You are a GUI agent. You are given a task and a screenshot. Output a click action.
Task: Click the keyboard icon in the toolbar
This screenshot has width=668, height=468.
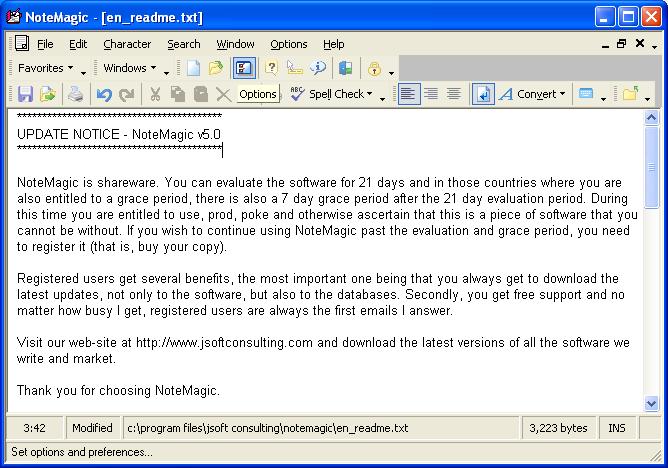coord(586,94)
